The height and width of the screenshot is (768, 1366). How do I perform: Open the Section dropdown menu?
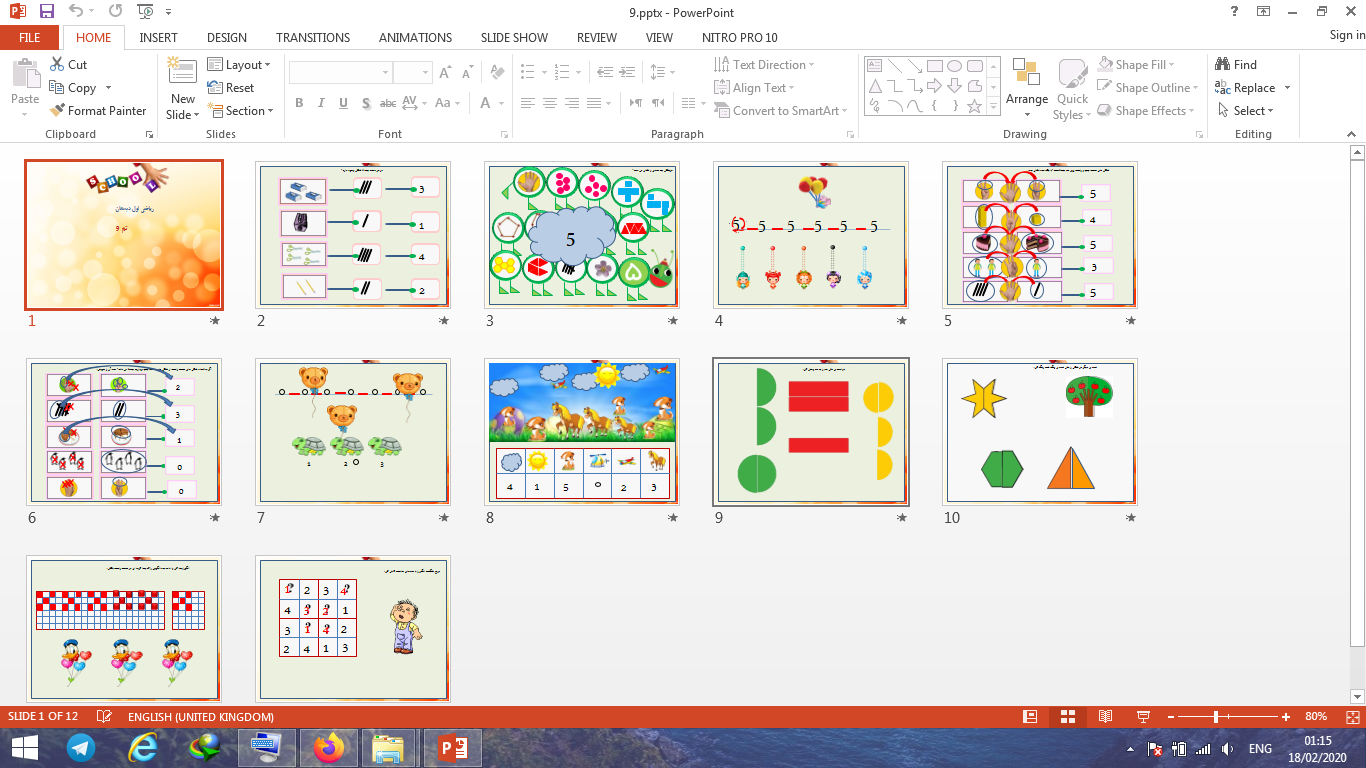(x=240, y=111)
